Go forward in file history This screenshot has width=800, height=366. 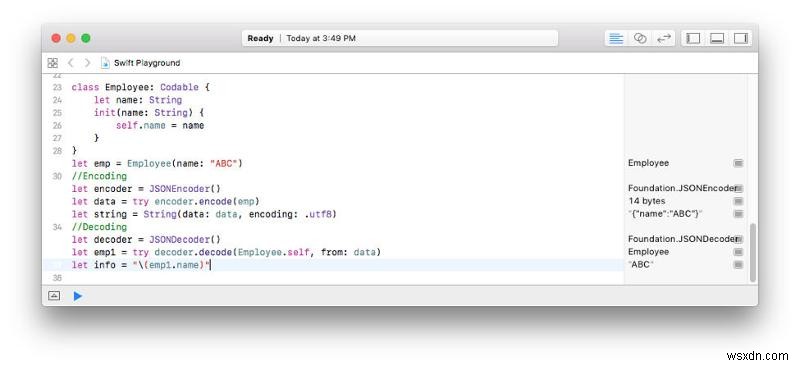(x=87, y=63)
